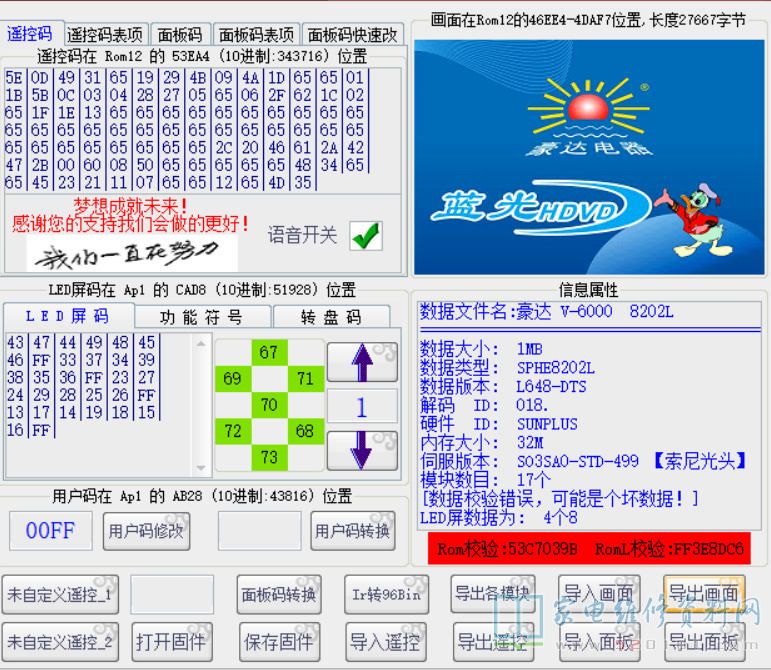Click the empty field beside 未自定义遥控_1
Viewport: 771px width, 670px height.
[x=172, y=594]
